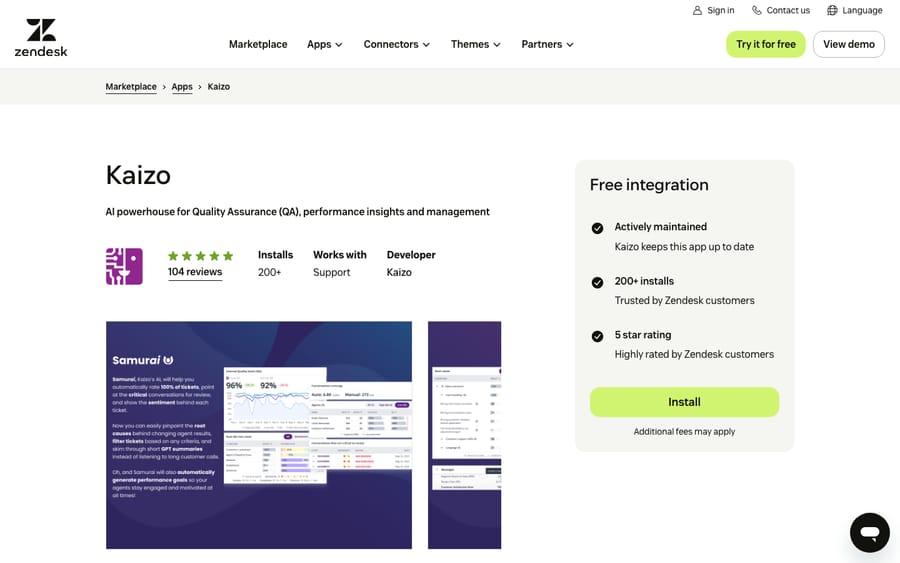Screen dimensions: 900x563
Task: Click Try it for free button
Action: tap(766, 44)
